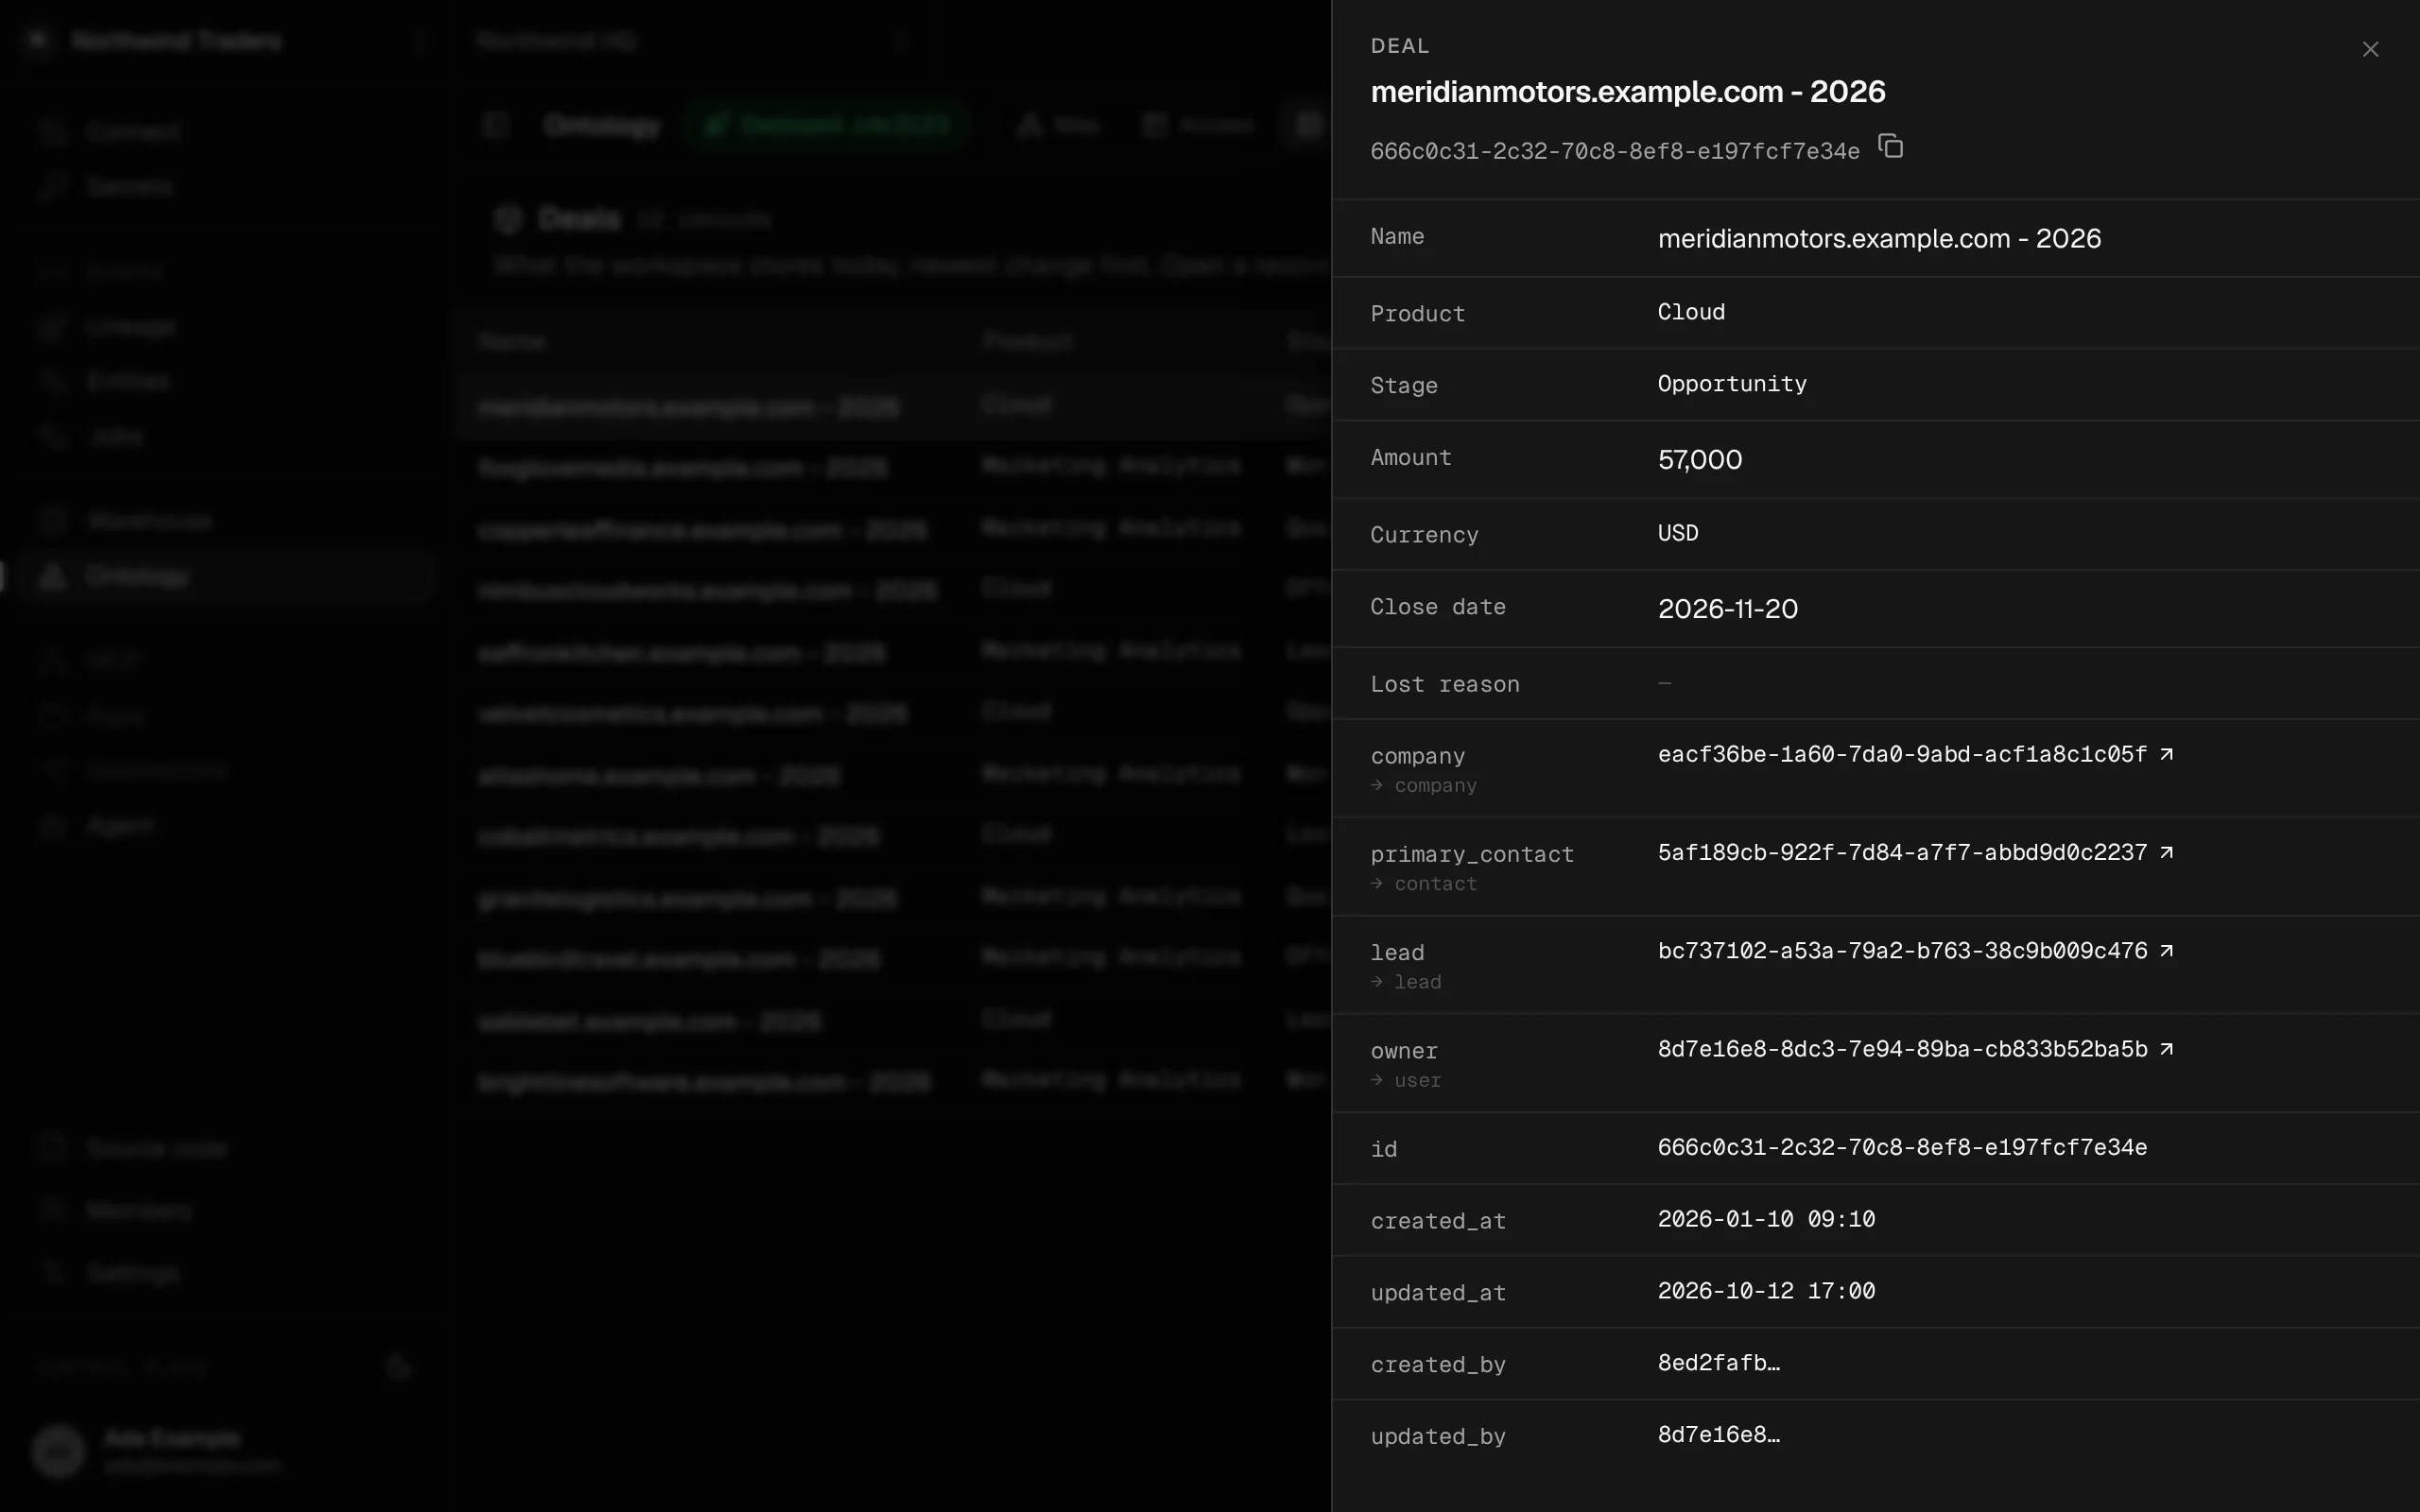Click the DEAL label at the panel top
Viewport: 2420px width, 1512px height.
[x=1400, y=46]
